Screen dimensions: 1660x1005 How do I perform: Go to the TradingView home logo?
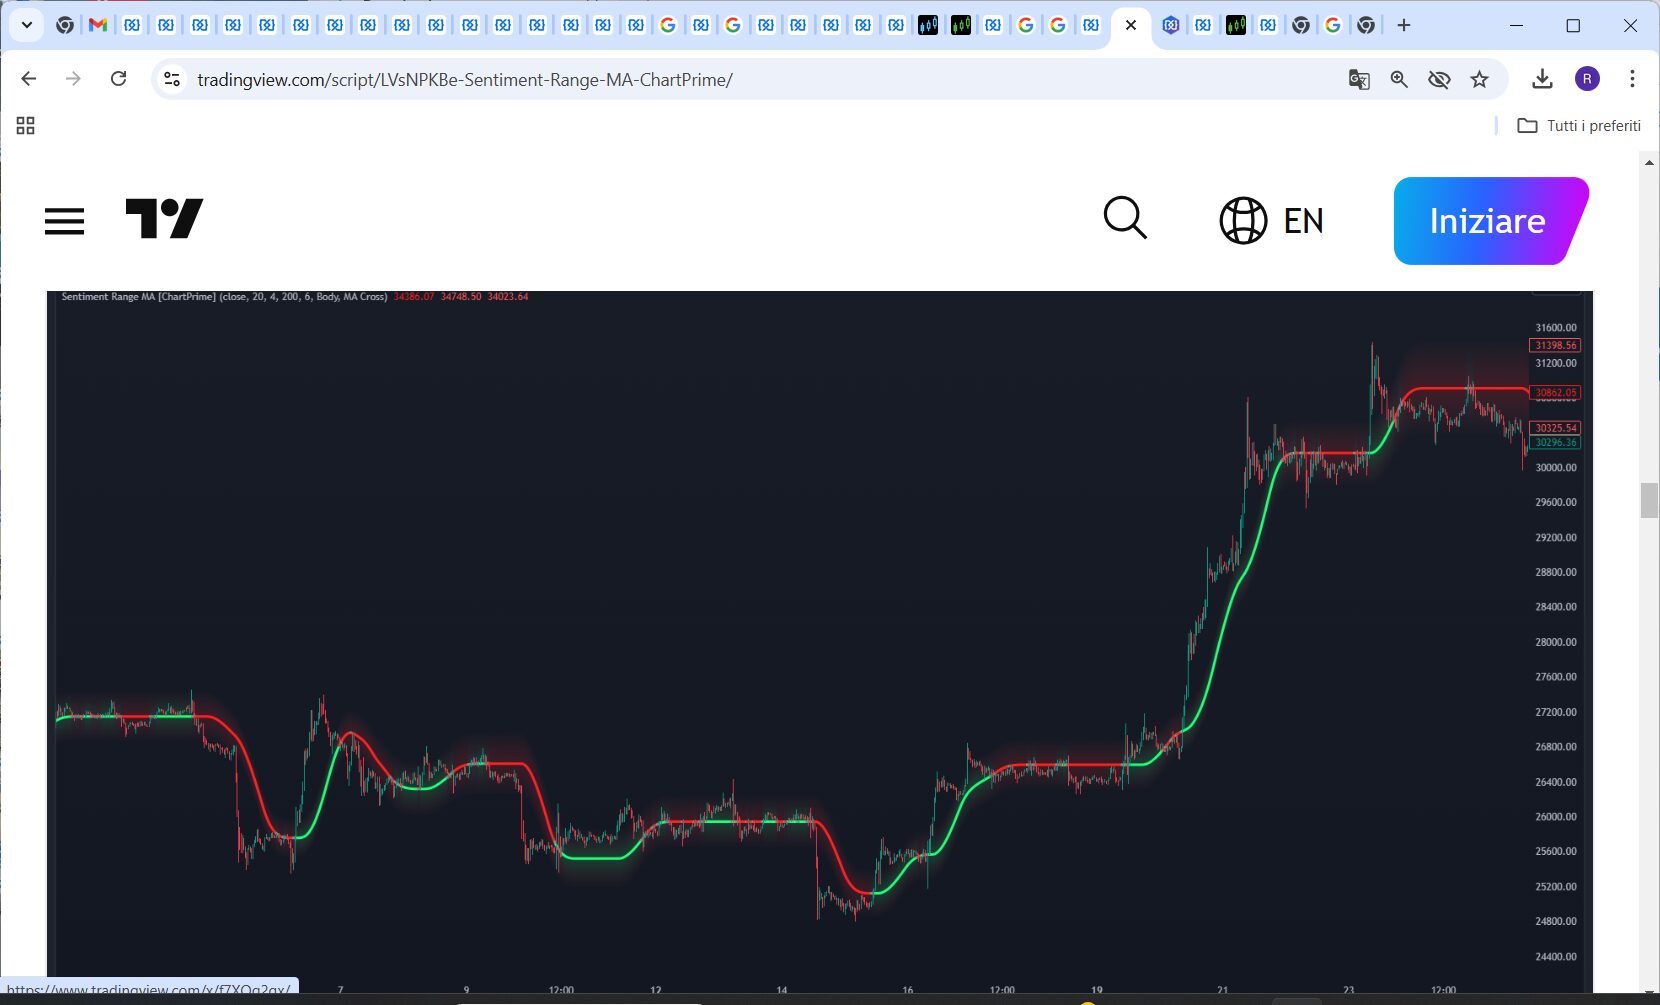pyautogui.click(x=164, y=219)
